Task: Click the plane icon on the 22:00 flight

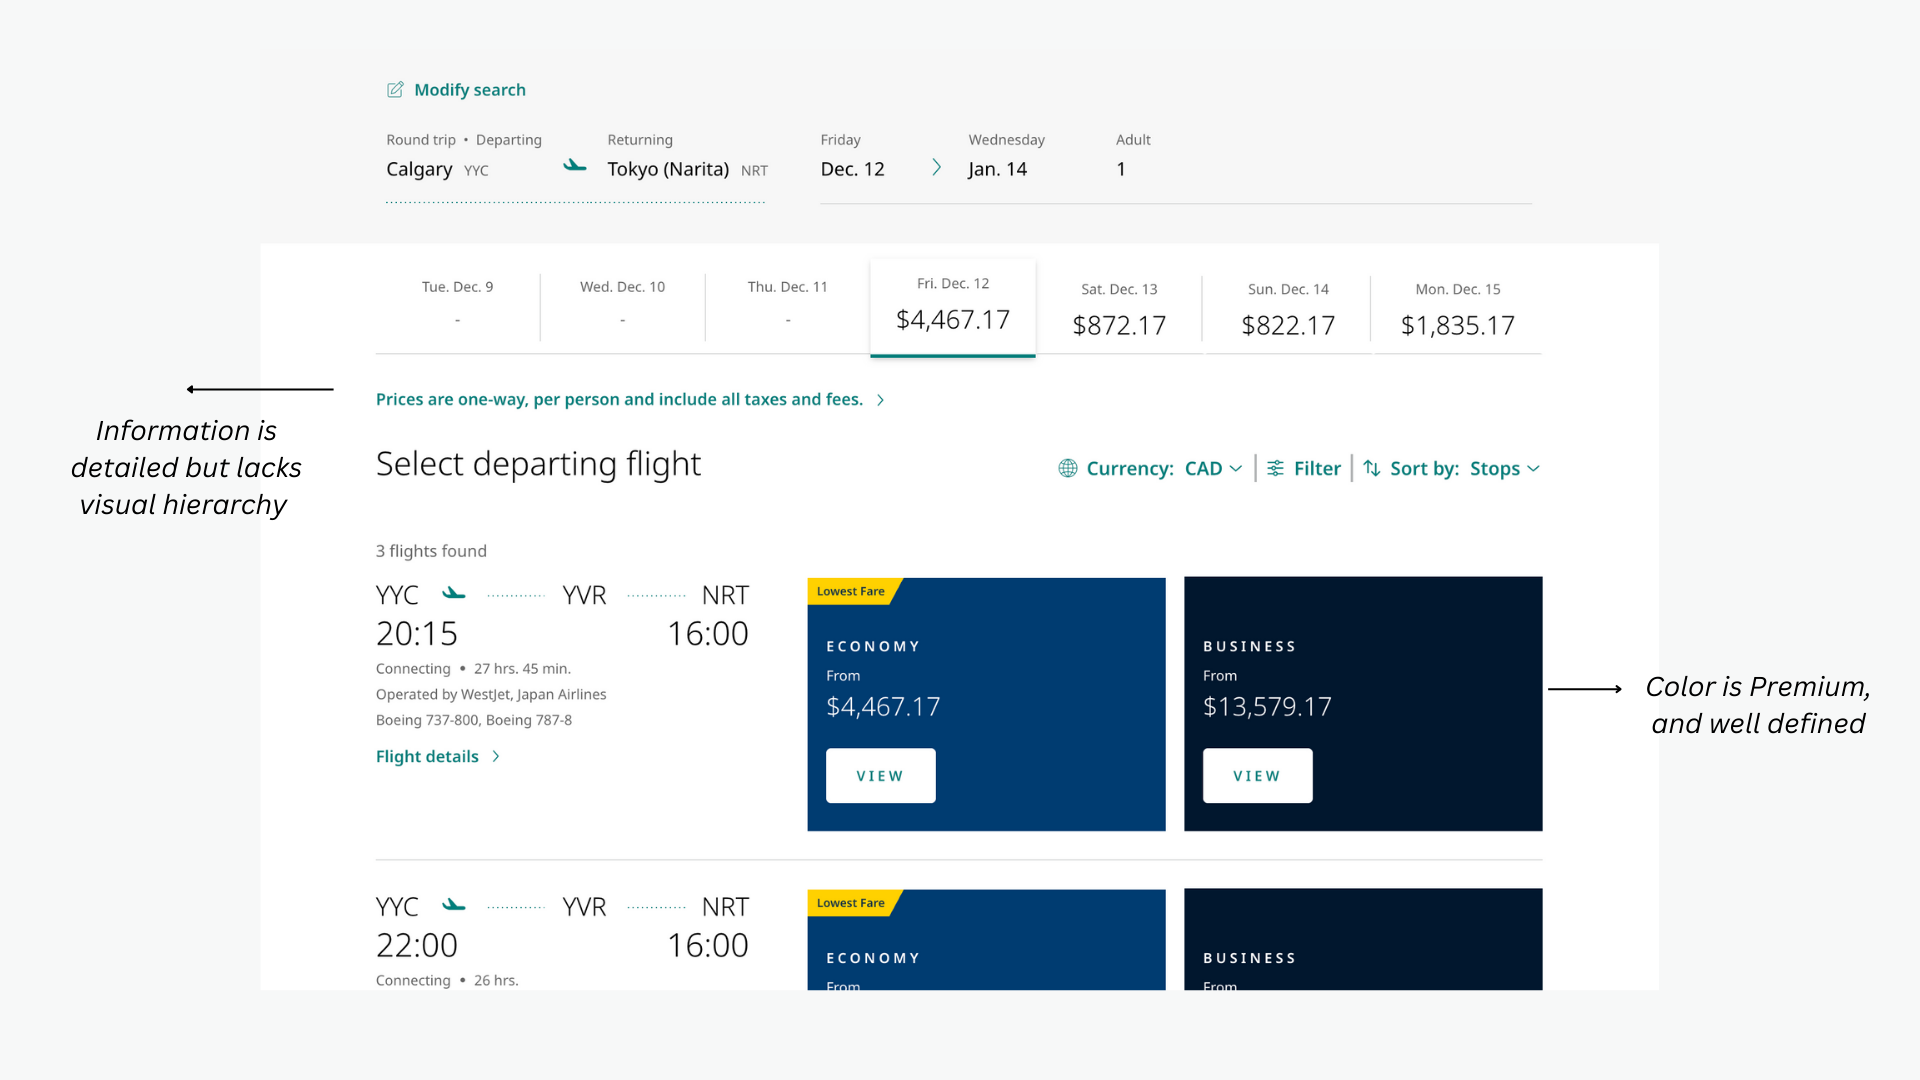Action: pos(454,906)
